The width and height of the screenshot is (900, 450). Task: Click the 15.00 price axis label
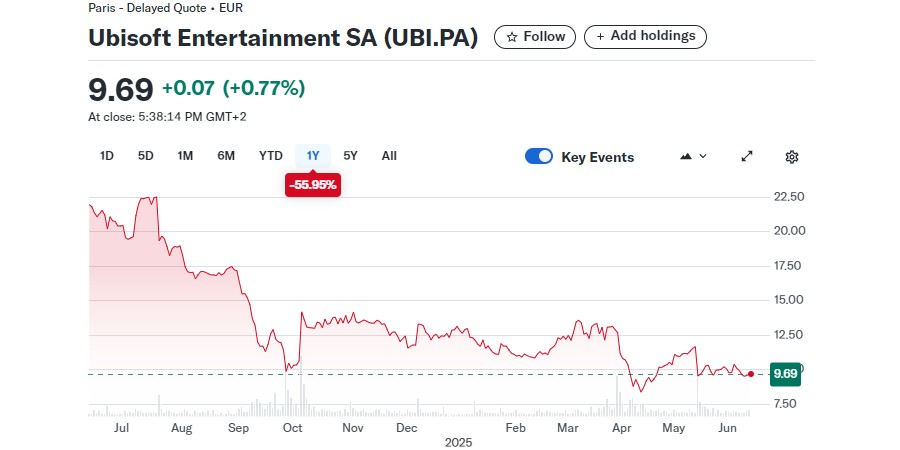pyautogui.click(x=789, y=300)
